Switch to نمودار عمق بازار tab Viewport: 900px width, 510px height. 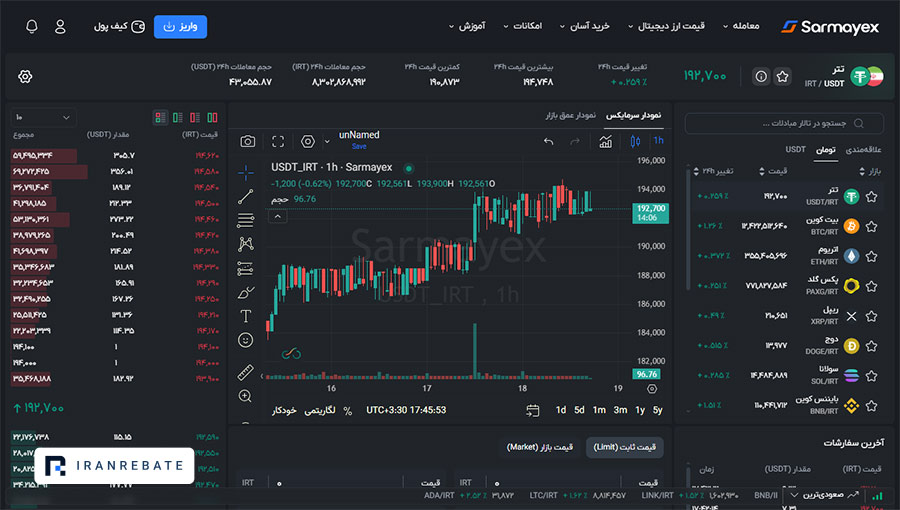click(571, 115)
